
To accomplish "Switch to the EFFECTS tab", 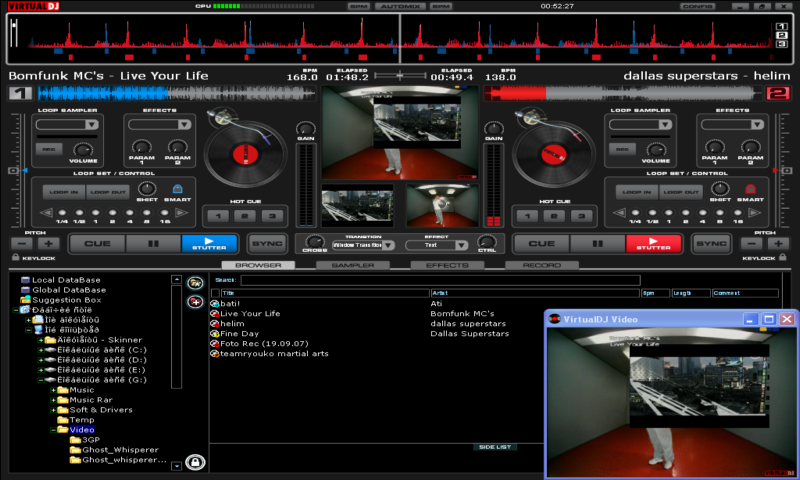I will [447, 265].
